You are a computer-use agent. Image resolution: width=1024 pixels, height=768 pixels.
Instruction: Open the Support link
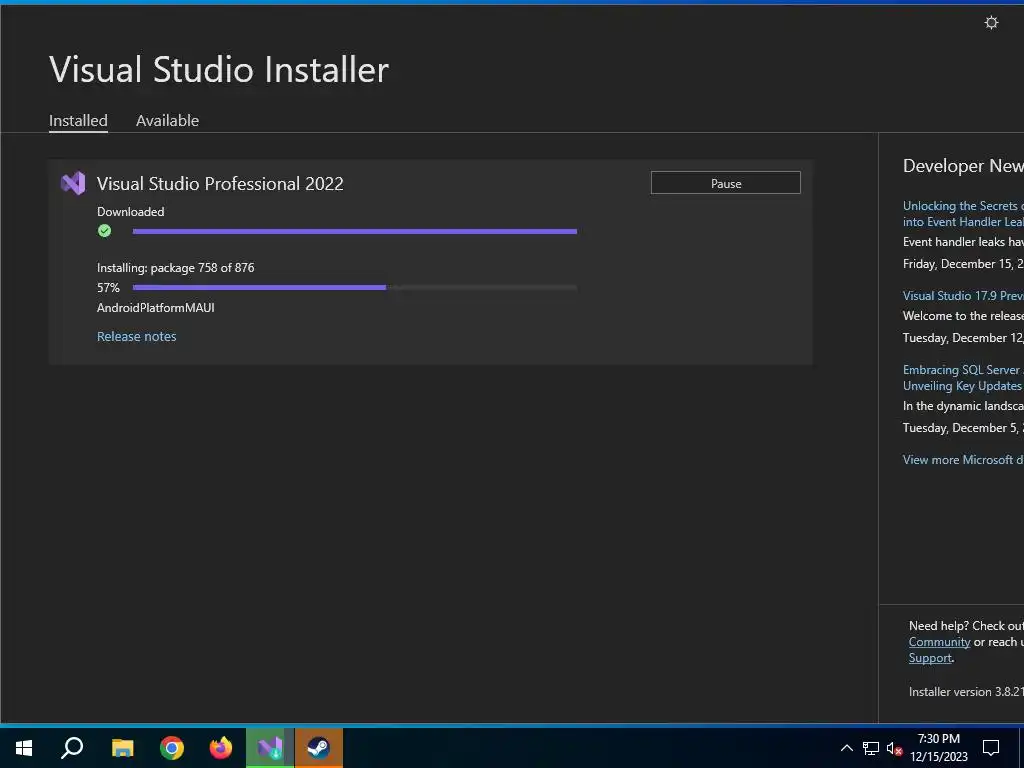pyautogui.click(x=930, y=658)
